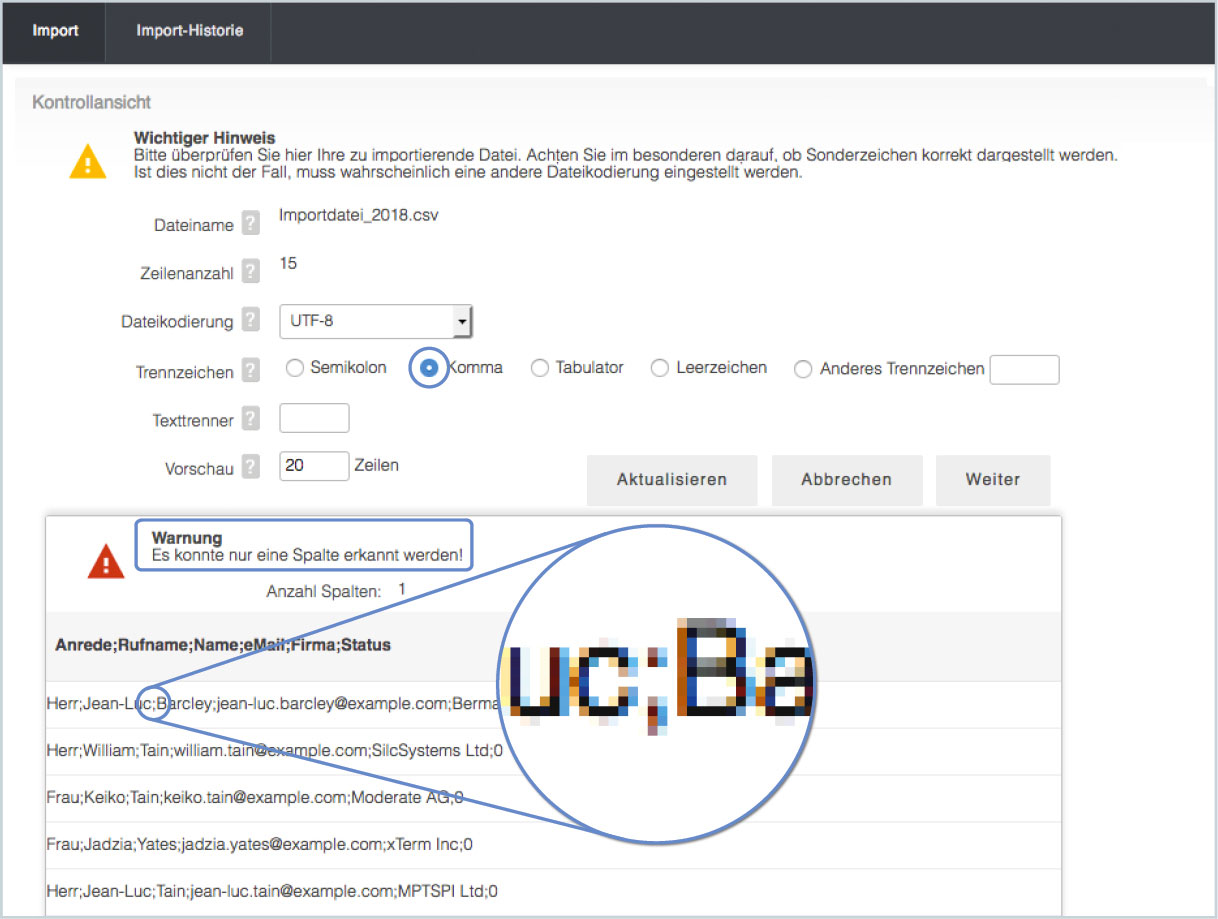
Task: Click the help icon beside Dateikodierung
Action: [251, 321]
